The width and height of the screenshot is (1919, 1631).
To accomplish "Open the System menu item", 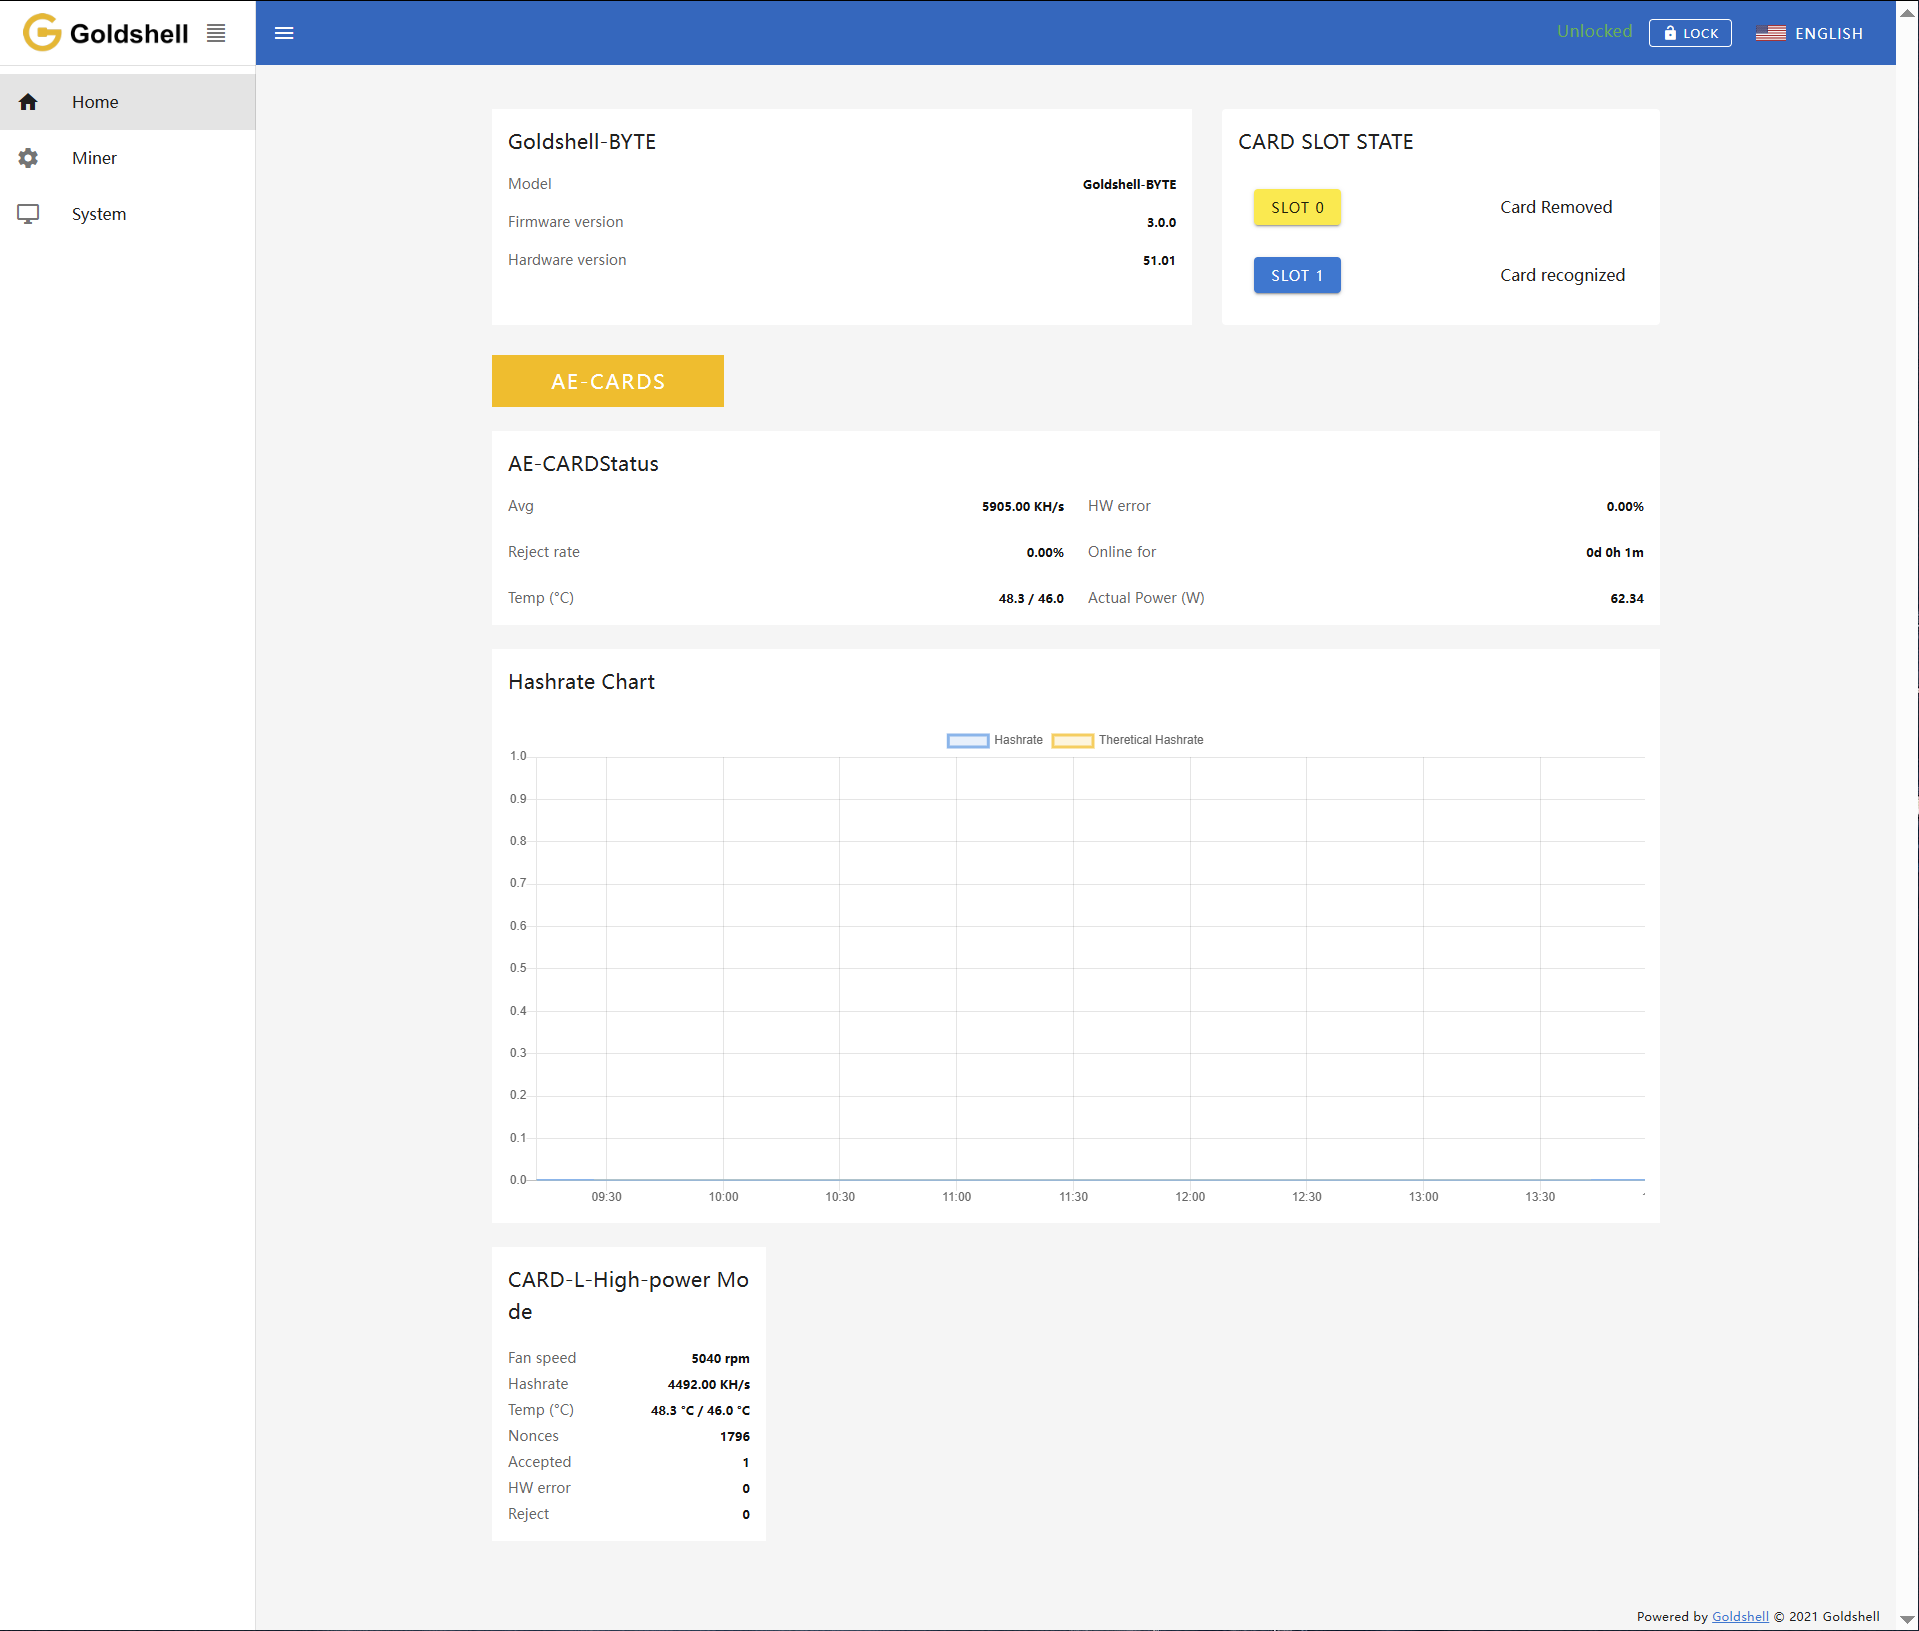I will (x=128, y=214).
